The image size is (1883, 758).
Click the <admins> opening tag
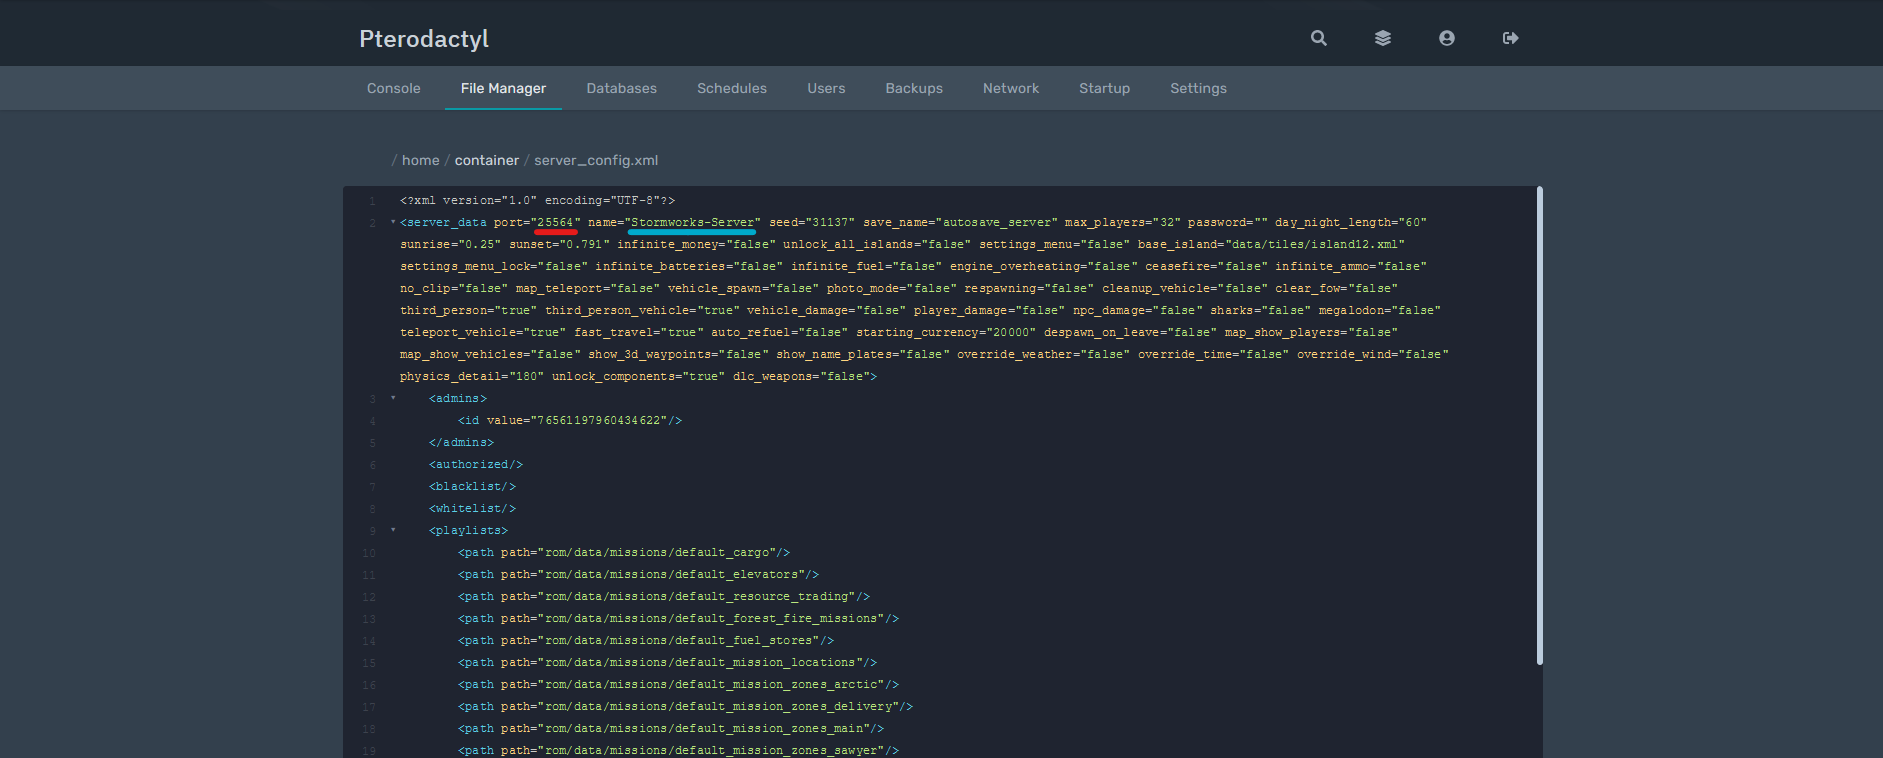point(458,398)
